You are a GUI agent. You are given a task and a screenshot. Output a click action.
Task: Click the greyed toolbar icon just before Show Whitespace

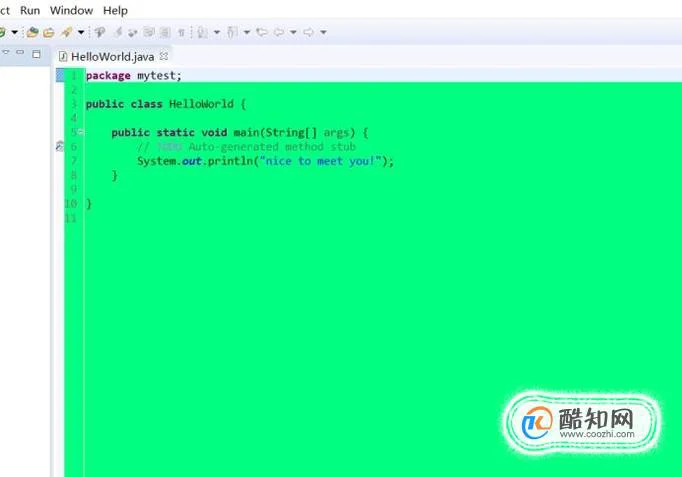[x=165, y=32]
